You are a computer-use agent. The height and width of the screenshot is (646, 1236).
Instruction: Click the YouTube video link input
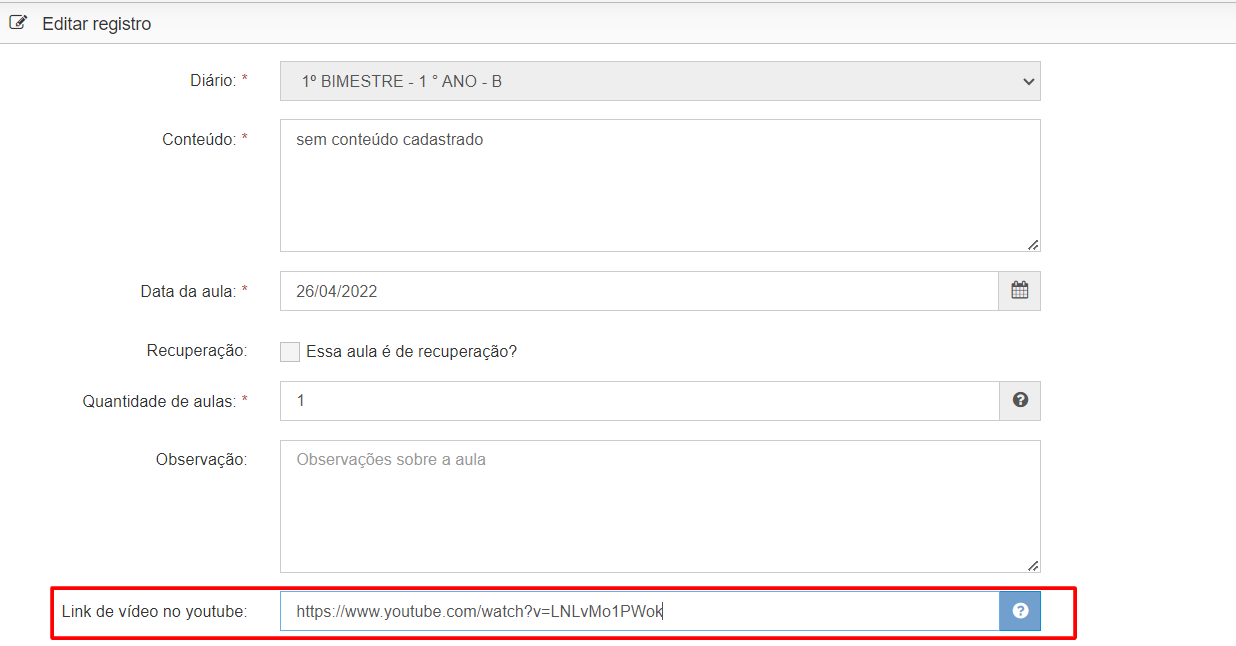pos(639,611)
